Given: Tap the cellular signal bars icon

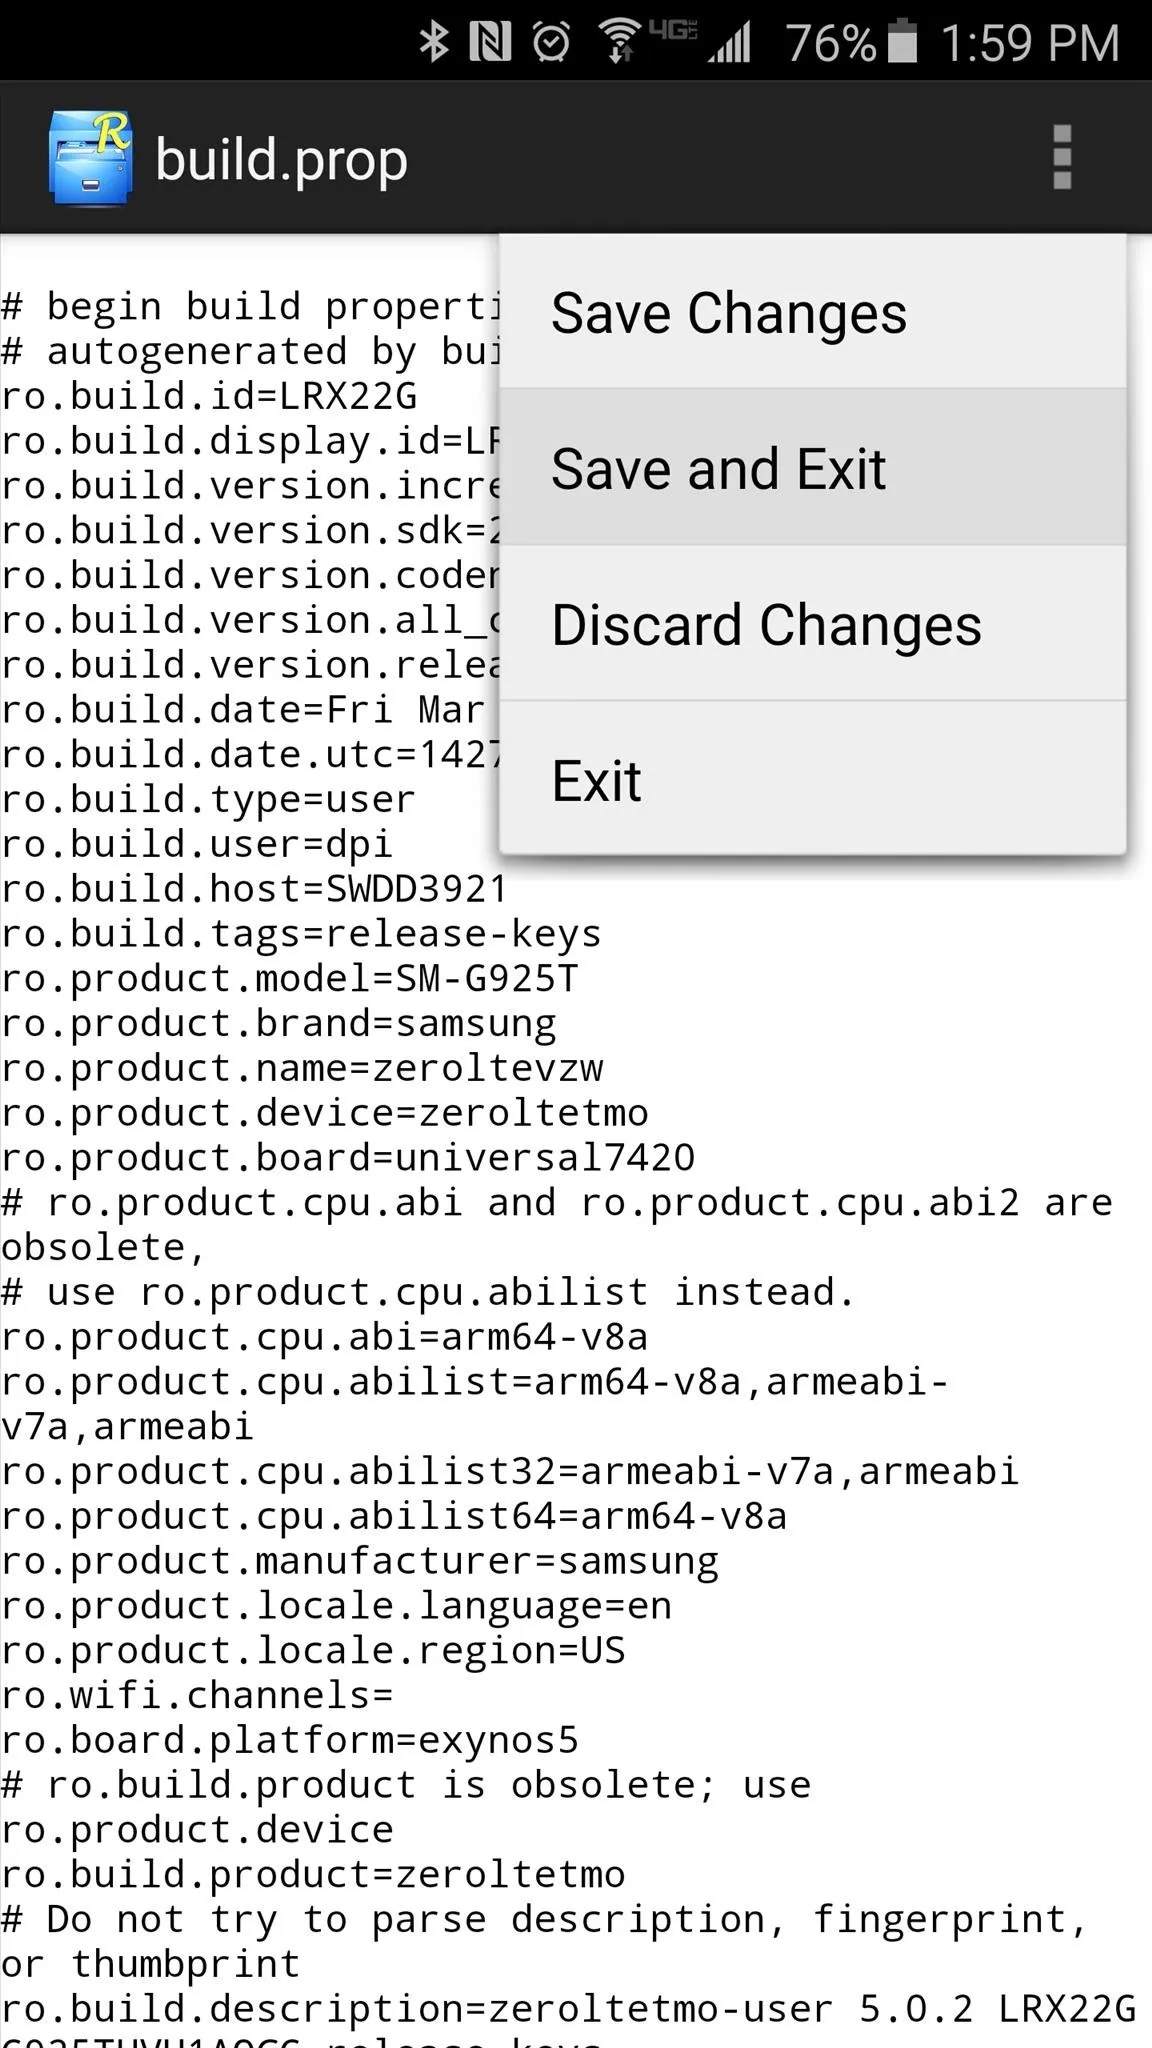Looking at the screenshot, I should point(729,44).
